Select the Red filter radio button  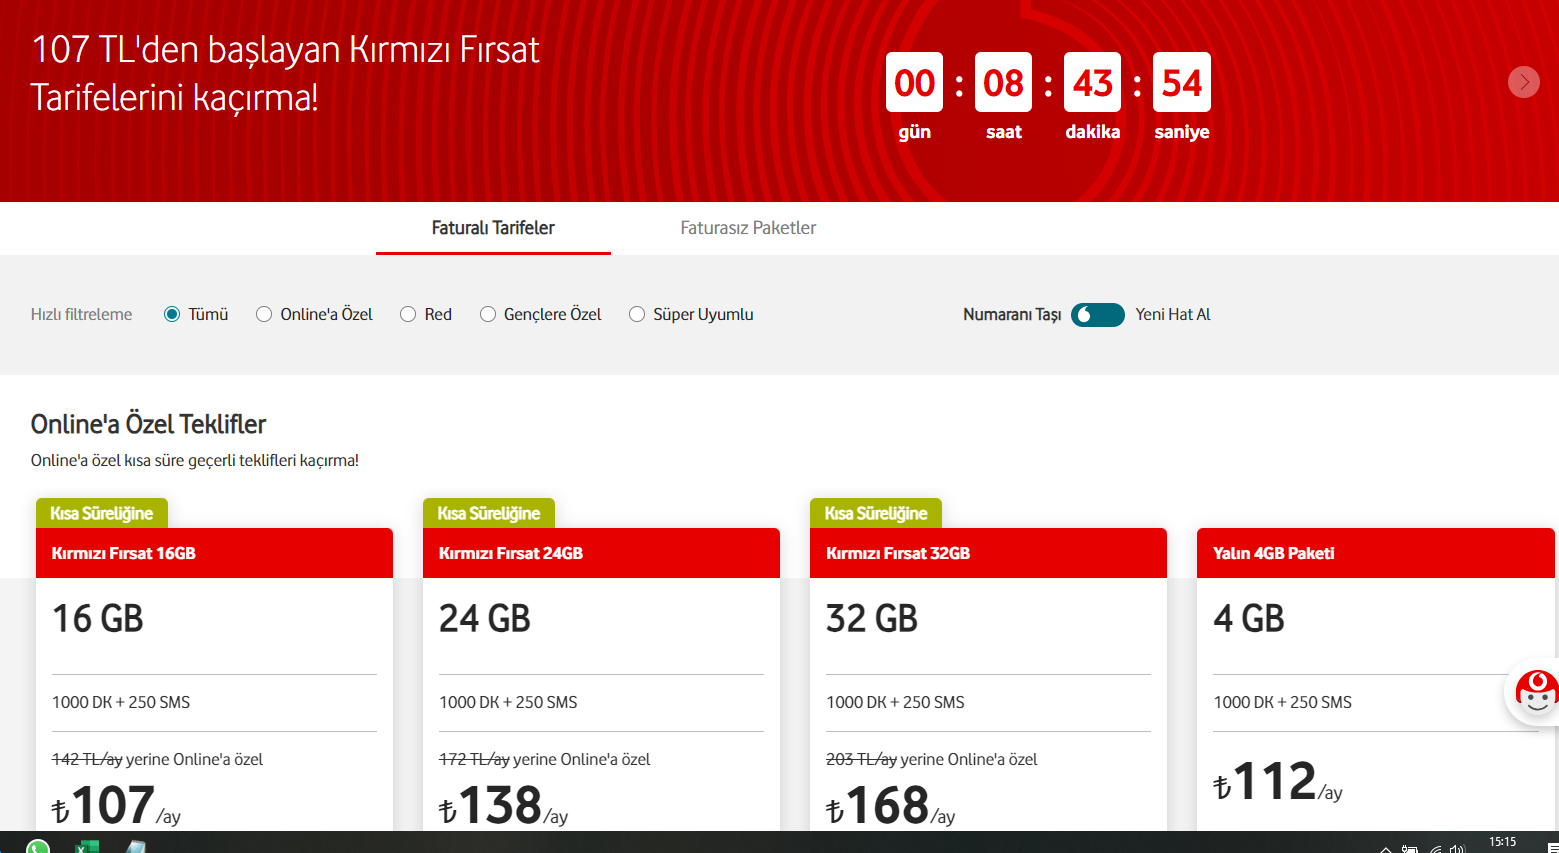click(x=408, y=314)
